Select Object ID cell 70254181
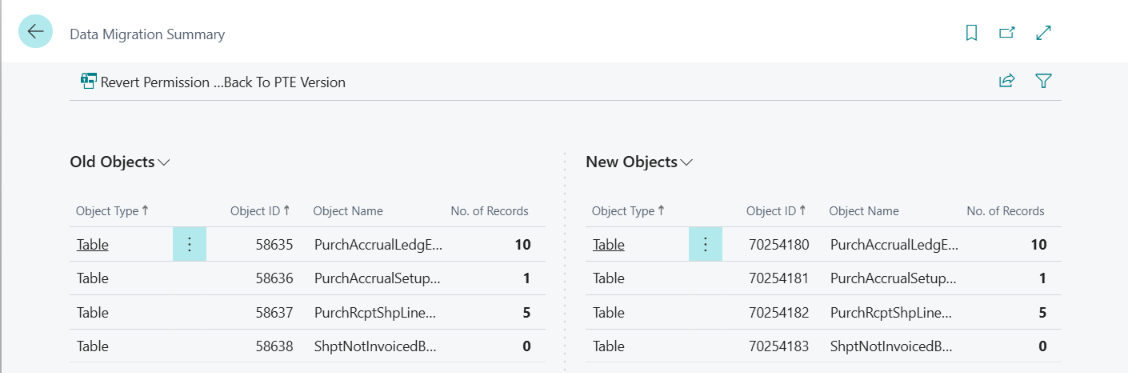Screen dimensions: 1128x373 click(779, 278)
